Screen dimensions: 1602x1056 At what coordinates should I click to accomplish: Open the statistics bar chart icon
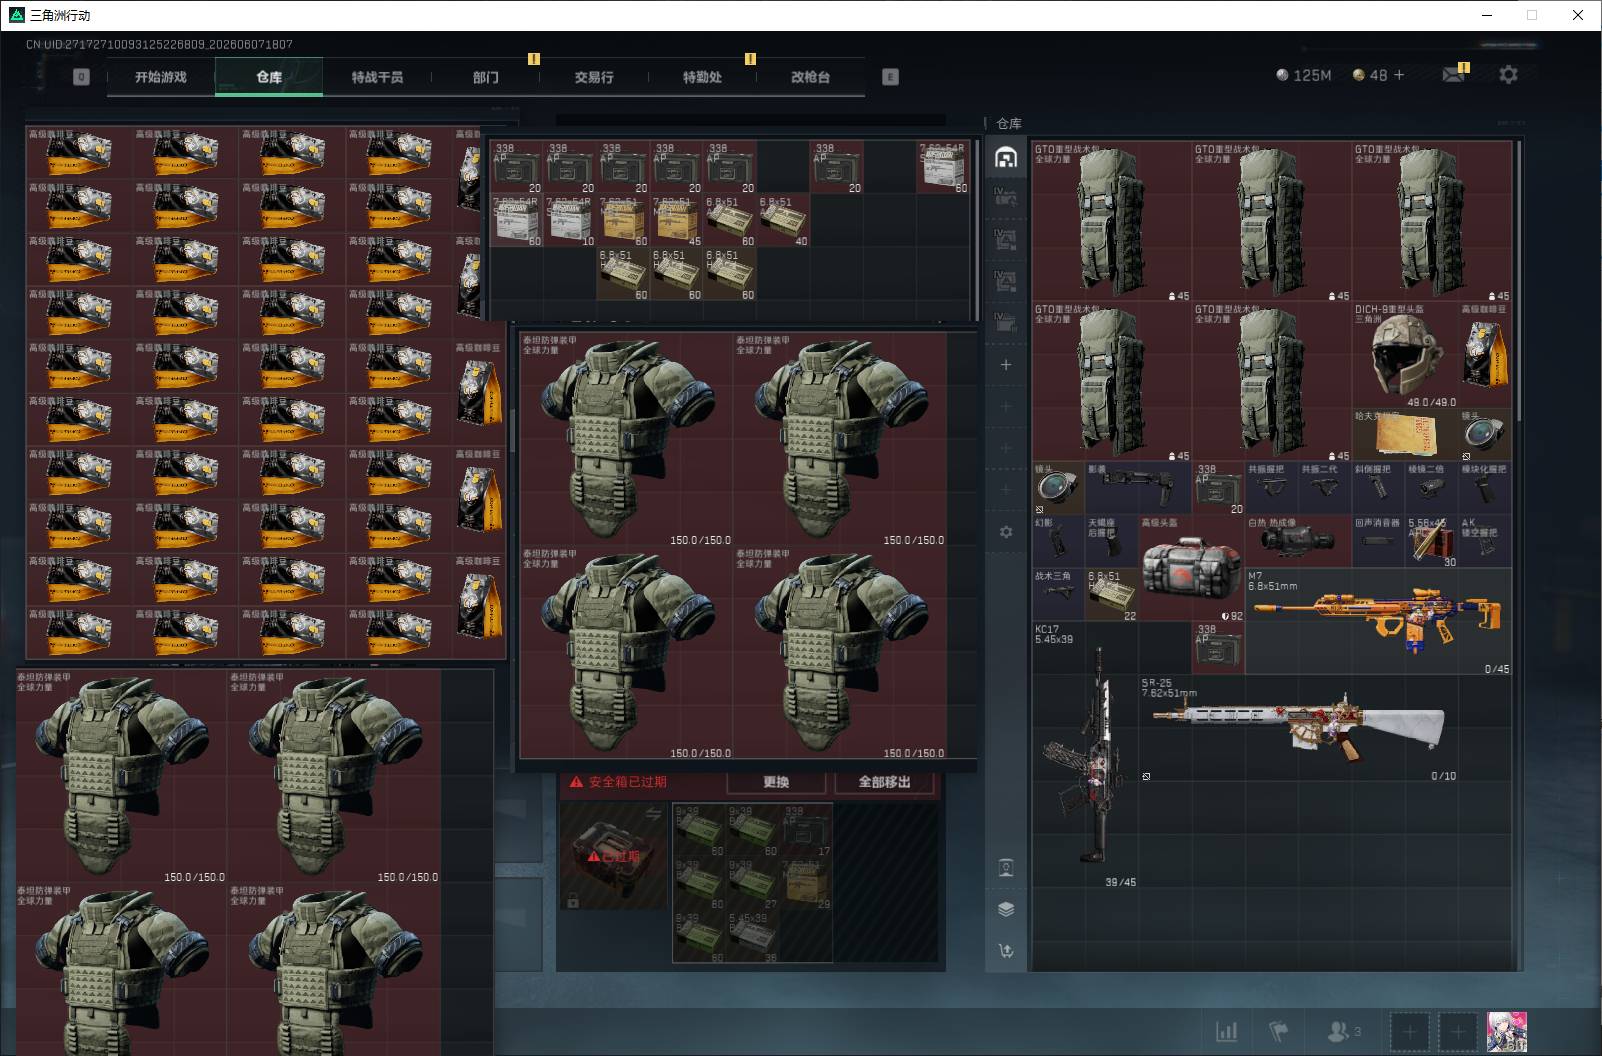(1226, 1031)
